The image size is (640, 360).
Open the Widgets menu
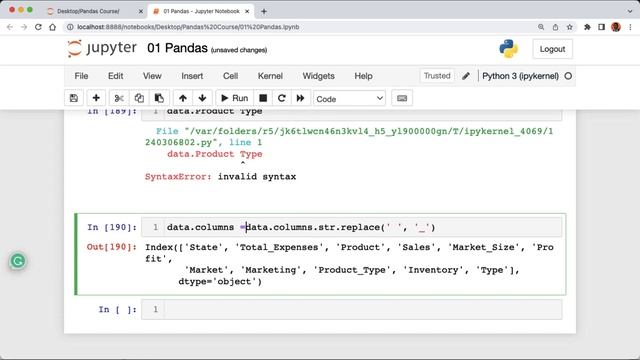[x=318, y=76]
